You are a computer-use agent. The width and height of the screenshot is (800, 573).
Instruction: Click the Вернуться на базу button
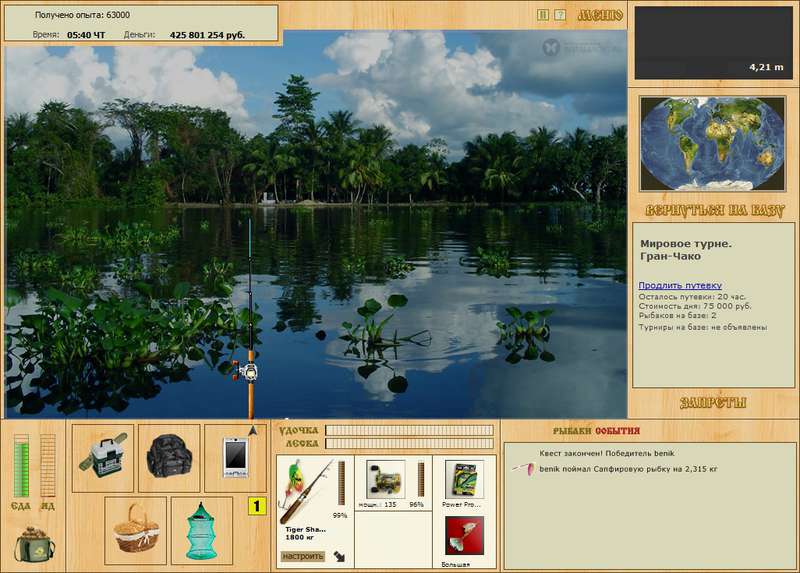(714, 211)
